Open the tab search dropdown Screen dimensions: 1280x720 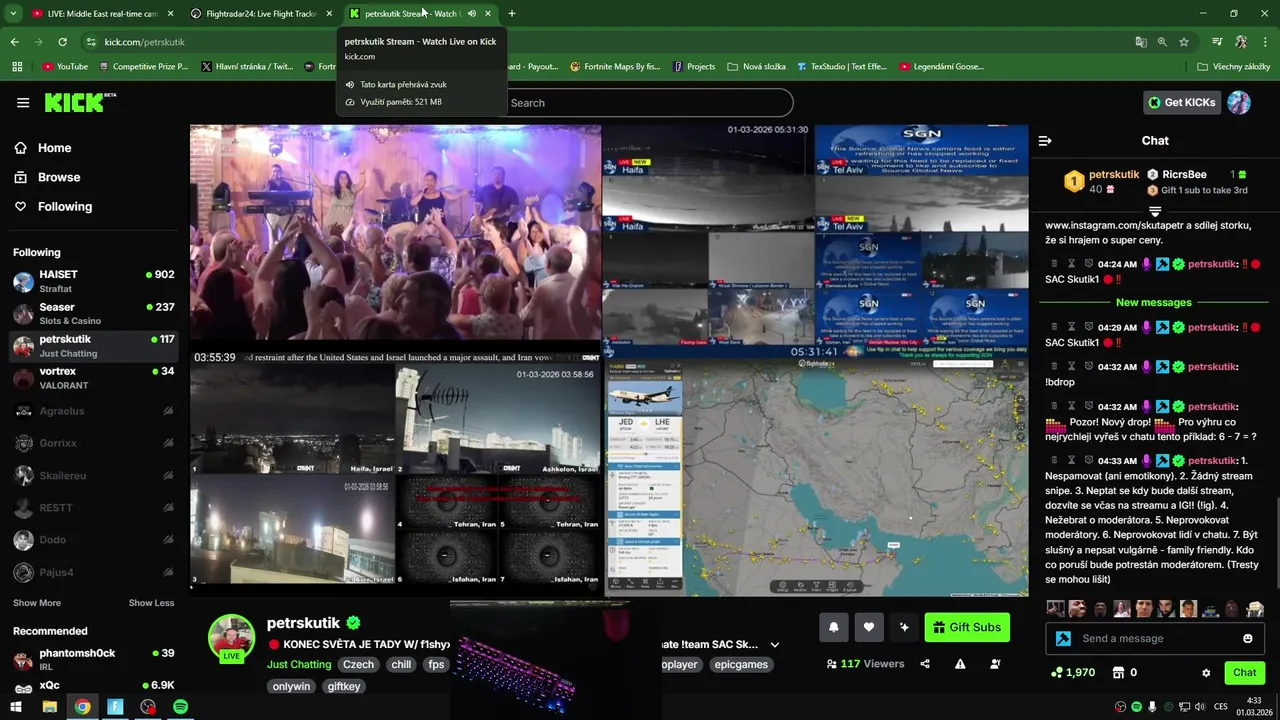13,14
